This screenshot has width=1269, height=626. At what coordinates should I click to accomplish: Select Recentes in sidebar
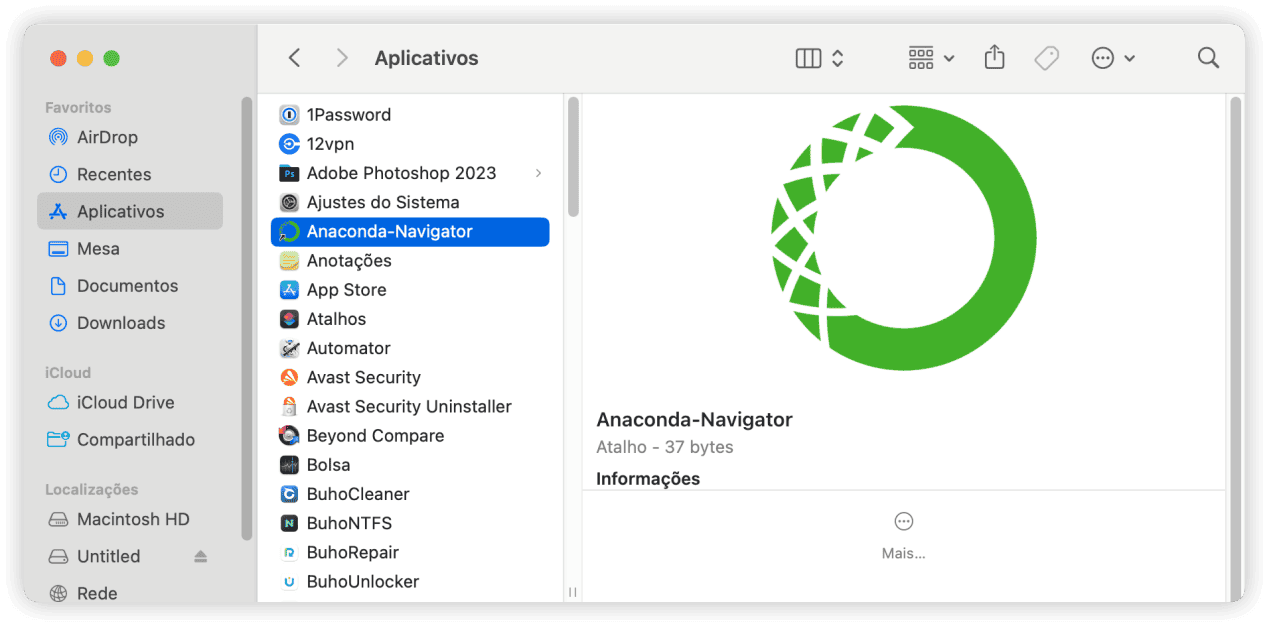[x=130, y=174]
